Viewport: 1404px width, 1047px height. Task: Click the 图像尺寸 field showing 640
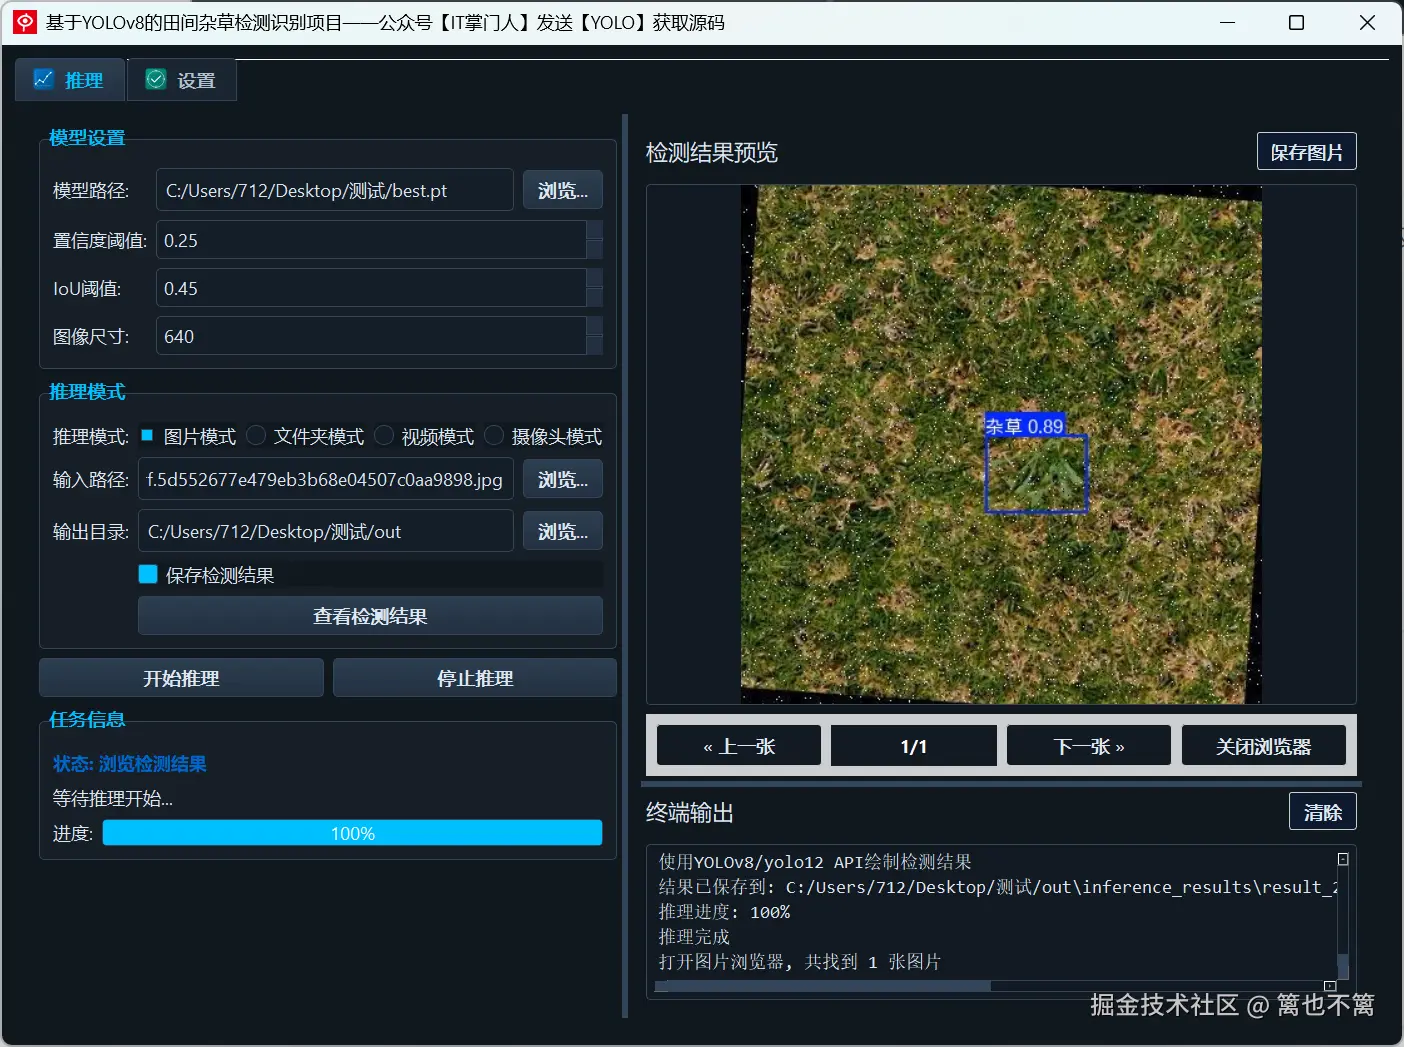point(371,336)
